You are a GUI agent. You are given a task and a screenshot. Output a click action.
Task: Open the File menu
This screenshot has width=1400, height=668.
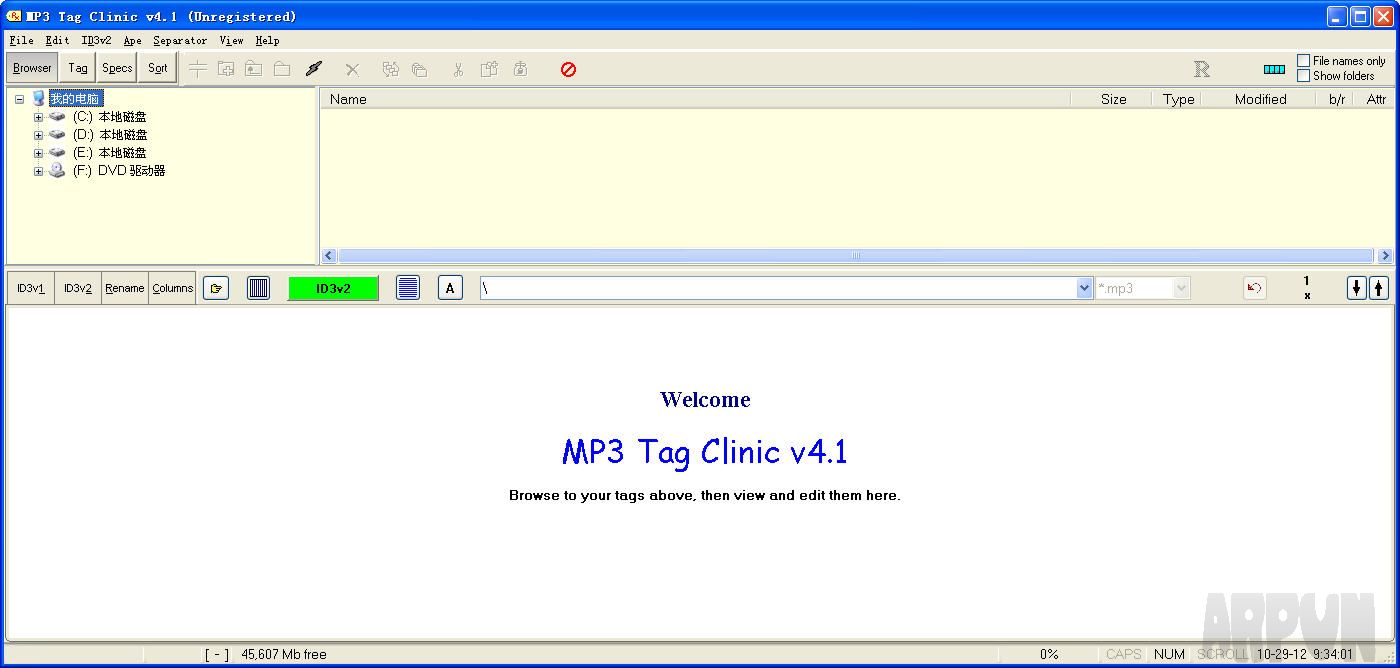point(21,41)
